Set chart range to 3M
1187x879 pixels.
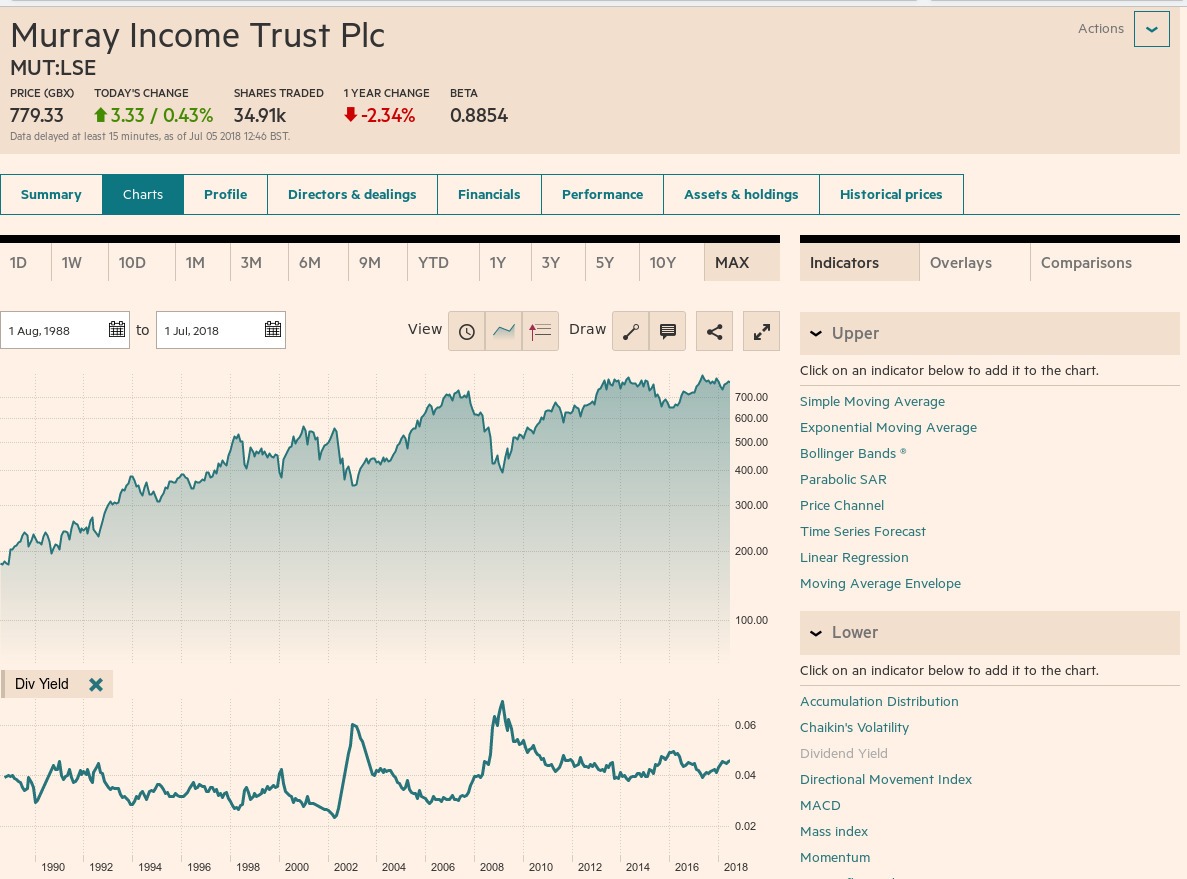pyautogui.click(x=251, y=263)
